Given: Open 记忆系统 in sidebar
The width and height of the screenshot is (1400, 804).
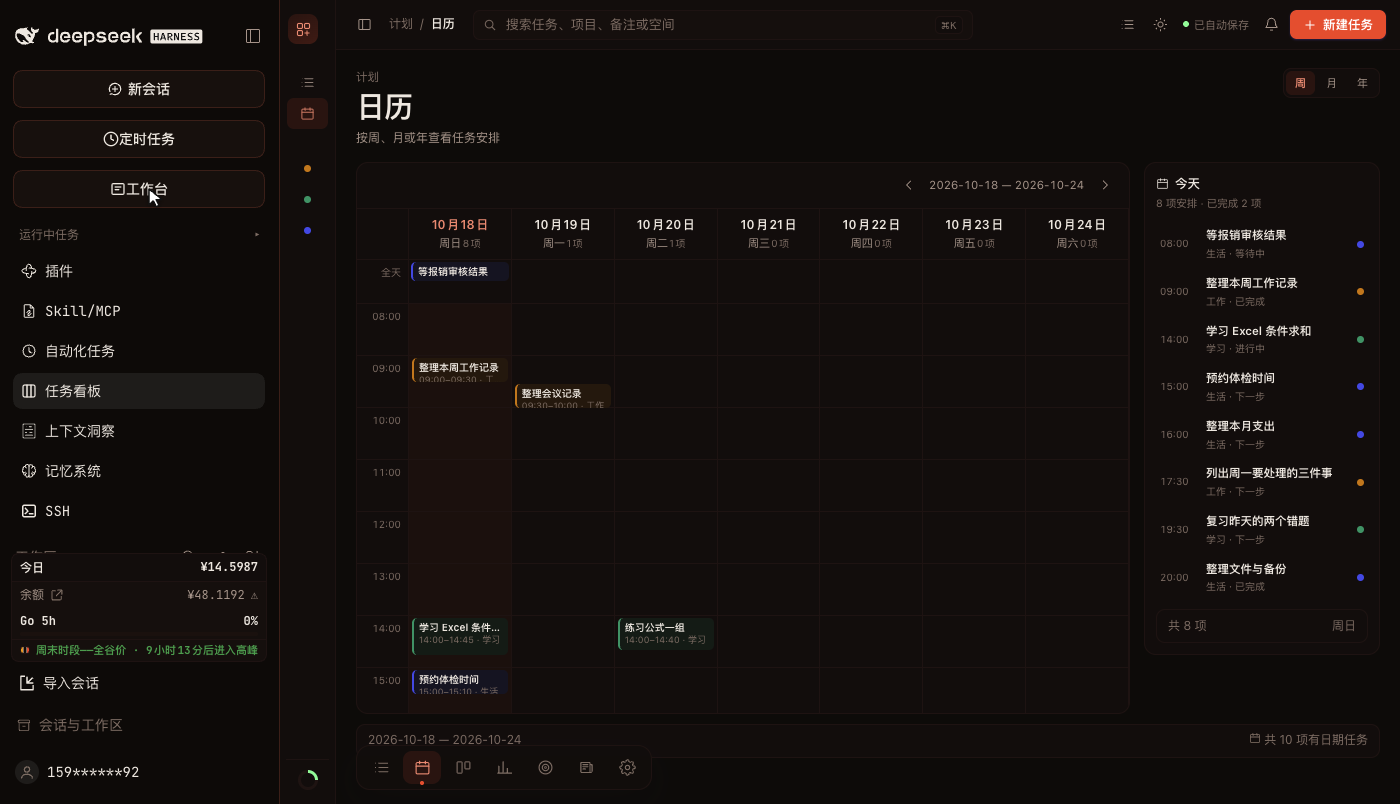Looking at the screenshot, I should point(139,471).
